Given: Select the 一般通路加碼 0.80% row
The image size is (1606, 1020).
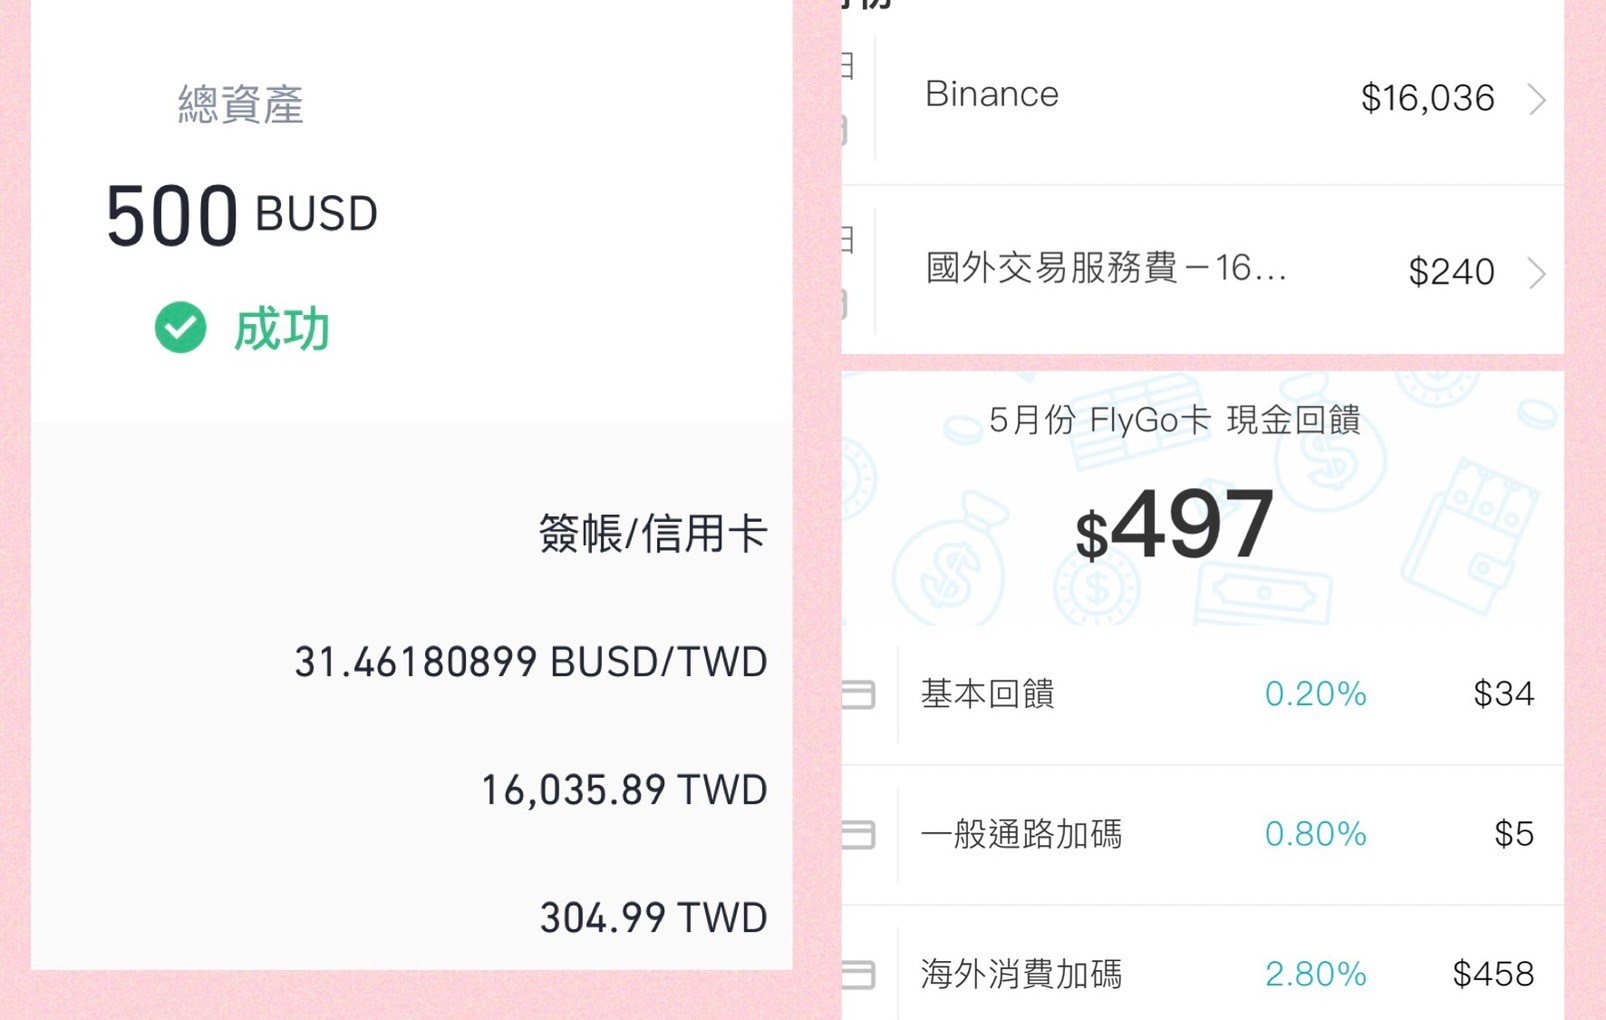Looking at the screenshot, I should 1203,834.
